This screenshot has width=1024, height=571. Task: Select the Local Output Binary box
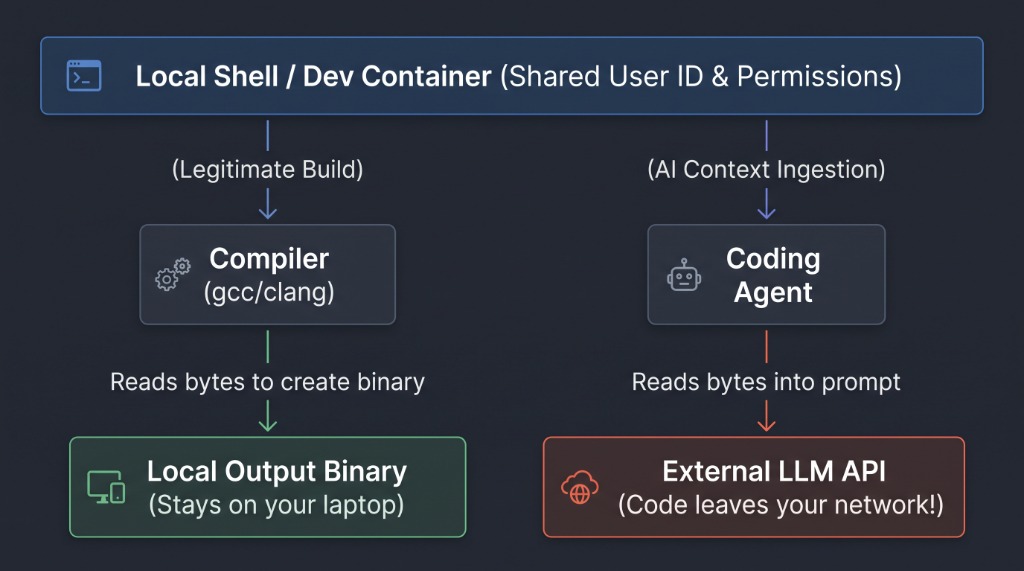click(x=268, y=487)
